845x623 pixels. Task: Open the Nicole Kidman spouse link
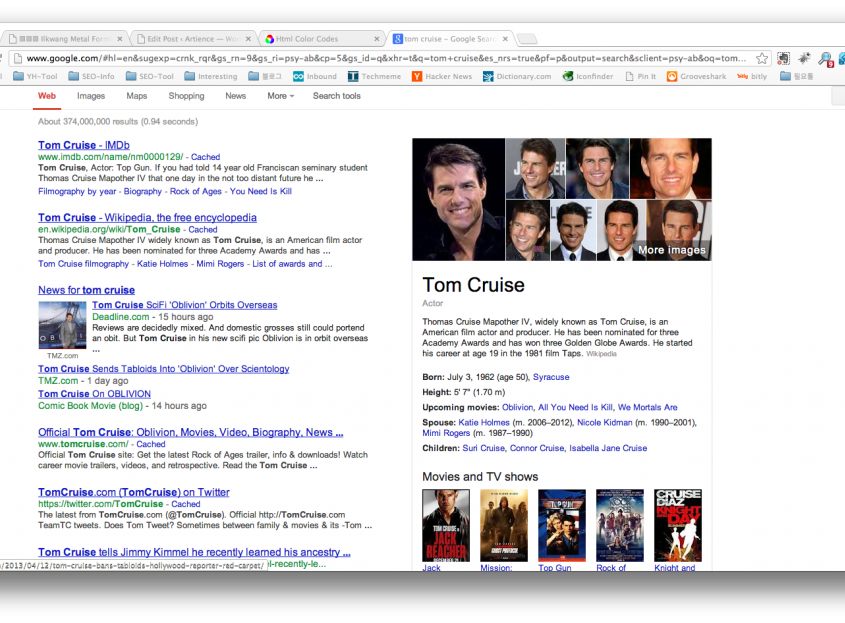[605, 423]
